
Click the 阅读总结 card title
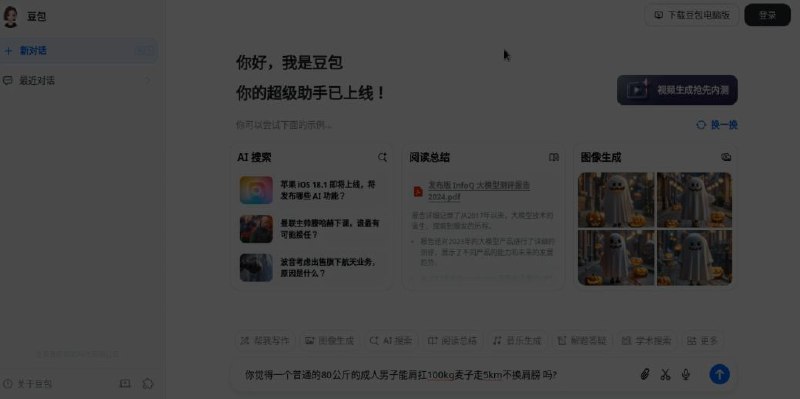(x=430, y=158)
